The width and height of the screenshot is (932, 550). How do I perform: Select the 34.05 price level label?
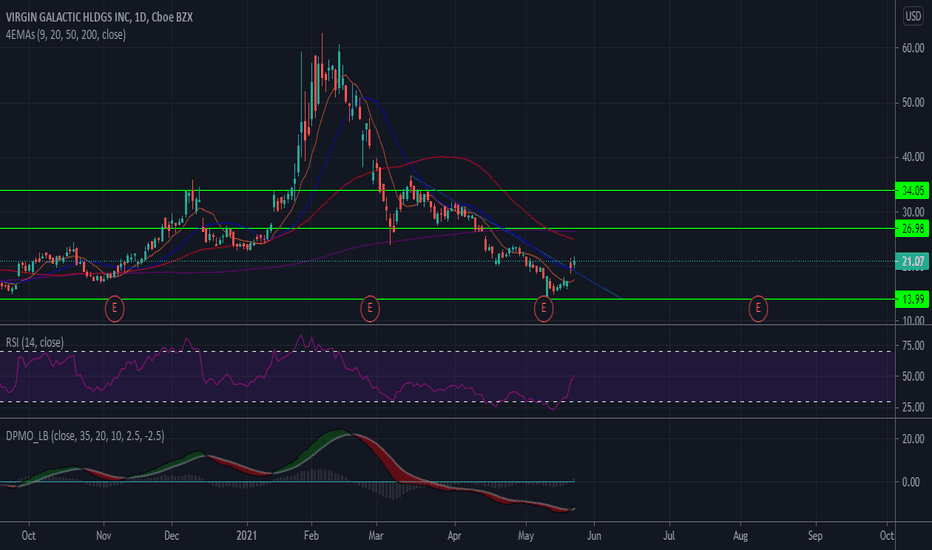(912, 191)
